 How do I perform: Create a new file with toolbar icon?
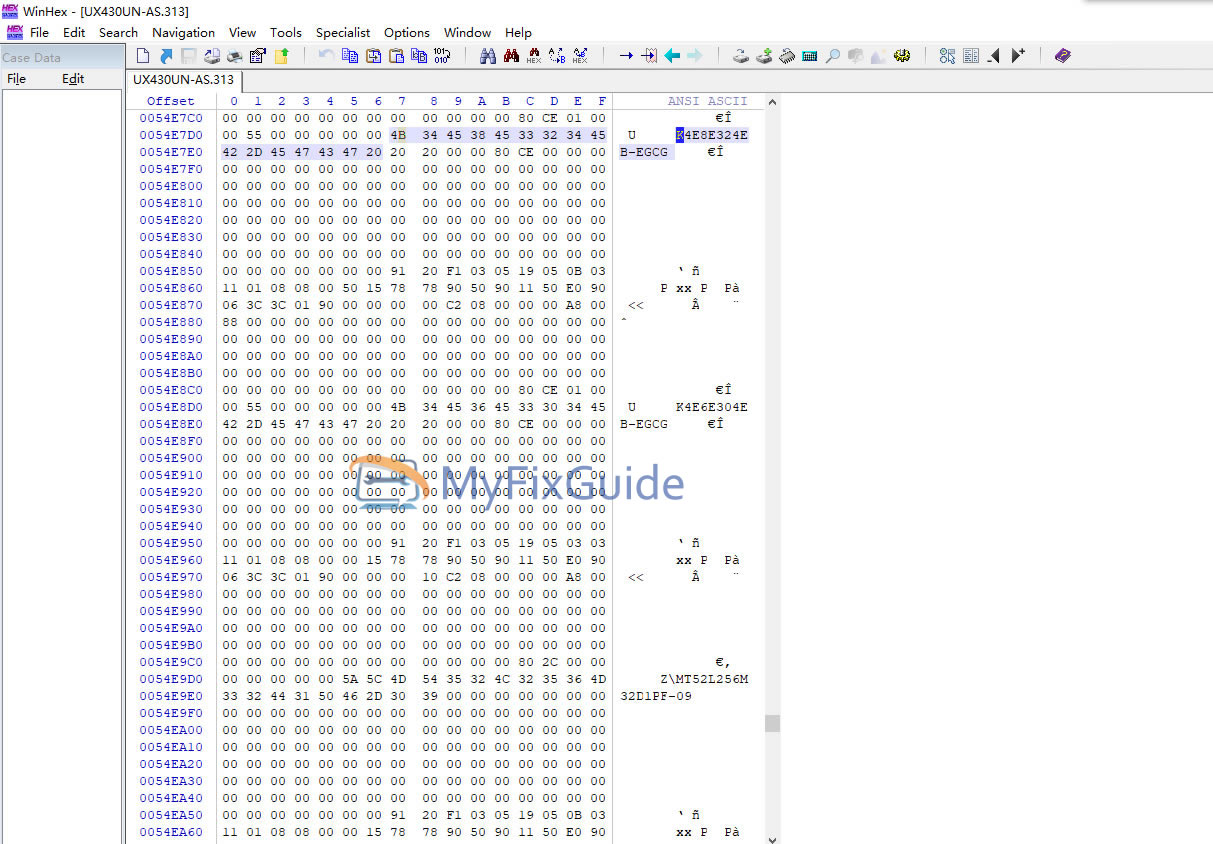(x=143, y=56)
